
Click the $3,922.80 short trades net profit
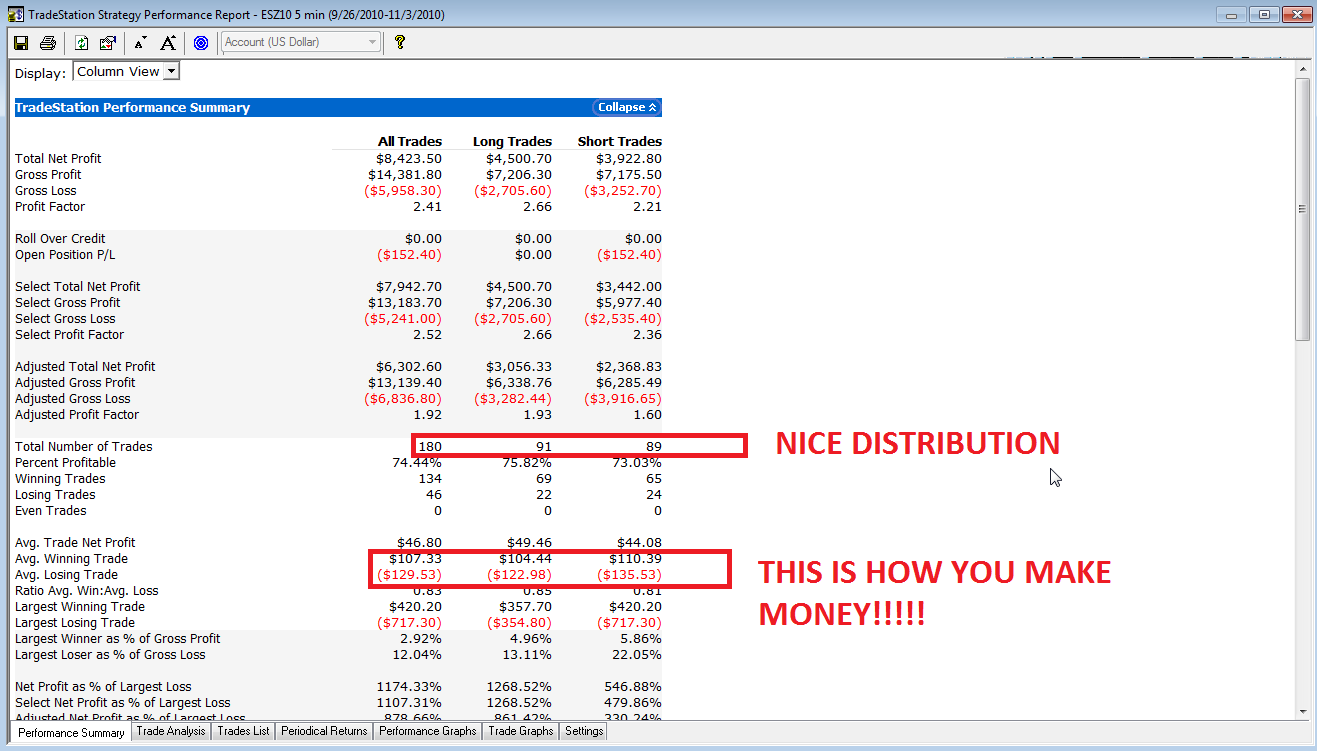tap(629, 158)
